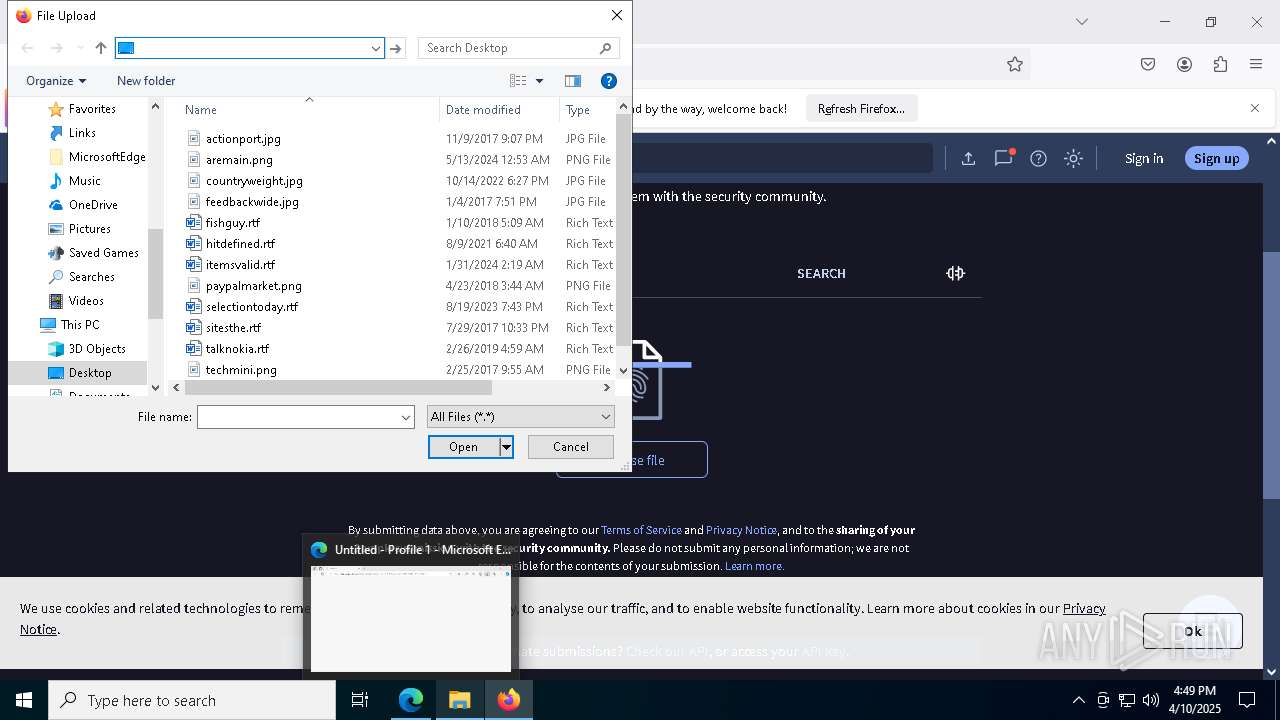The width and height of the screenshot is (1280, 720).
Task: Open Terms of Service link
Action: coord(641,530)
